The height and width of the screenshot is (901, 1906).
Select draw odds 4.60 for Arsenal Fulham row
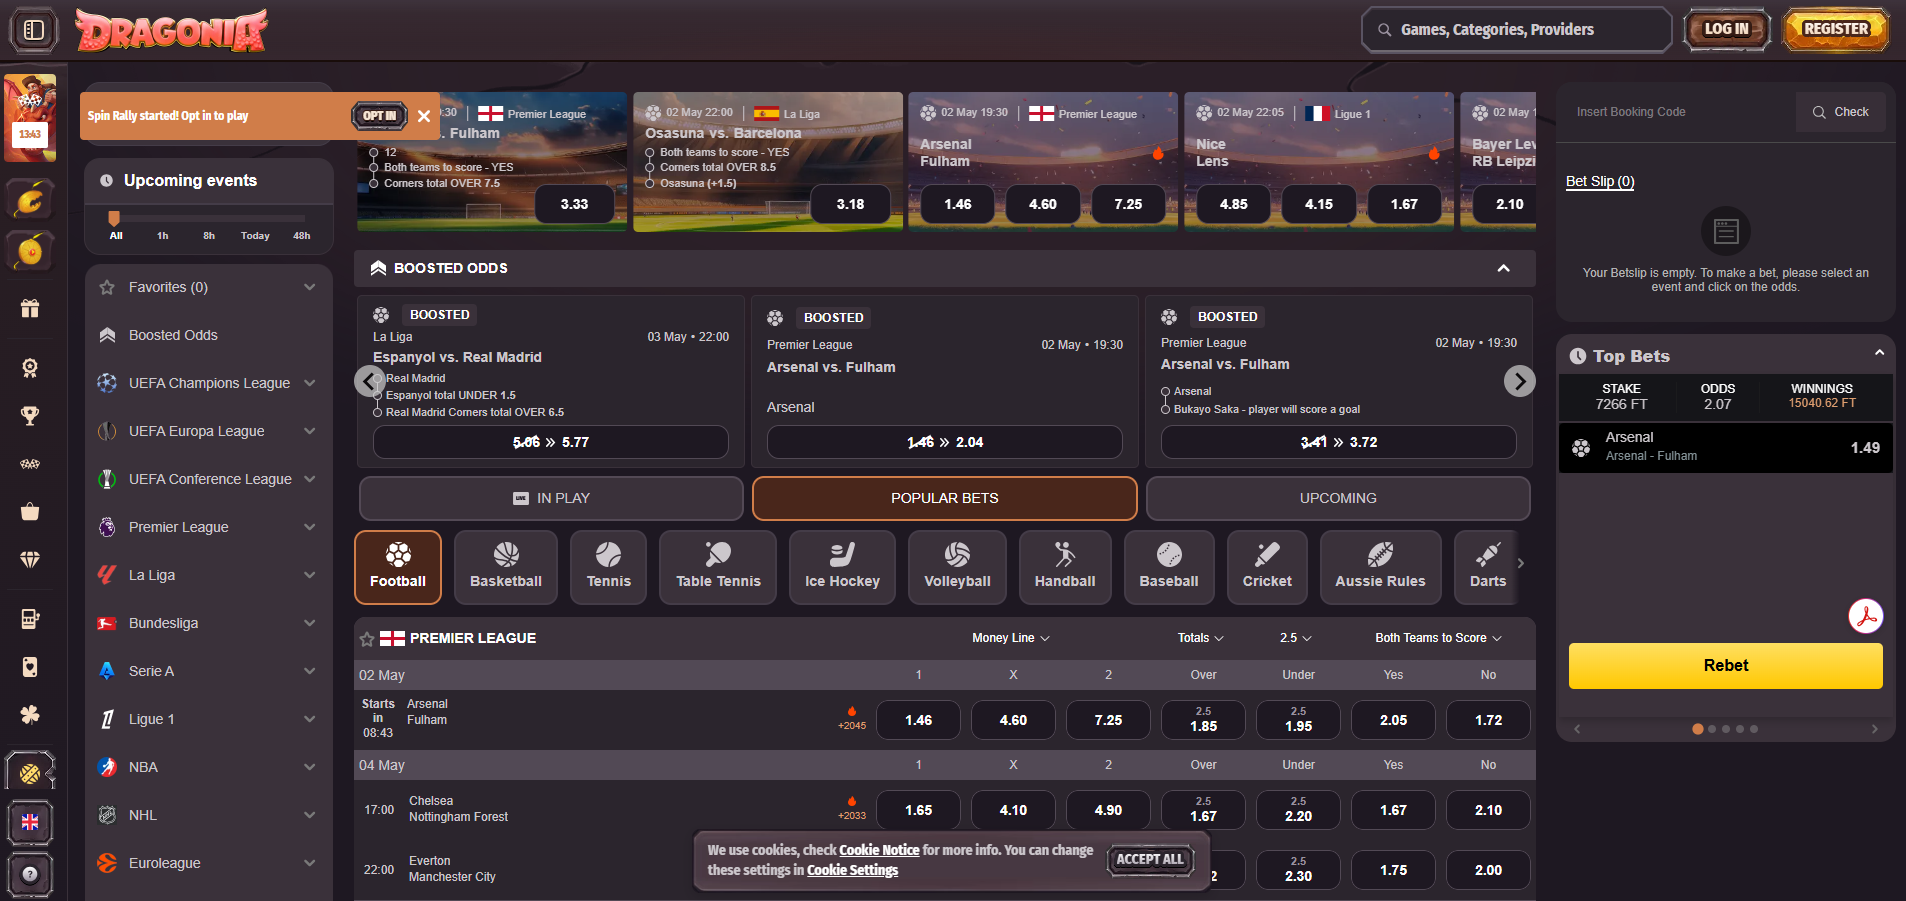pos(1013,720)
